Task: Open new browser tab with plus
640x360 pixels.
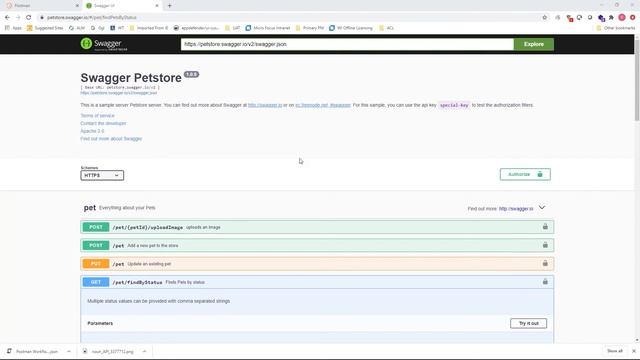Action: point(169,6)
